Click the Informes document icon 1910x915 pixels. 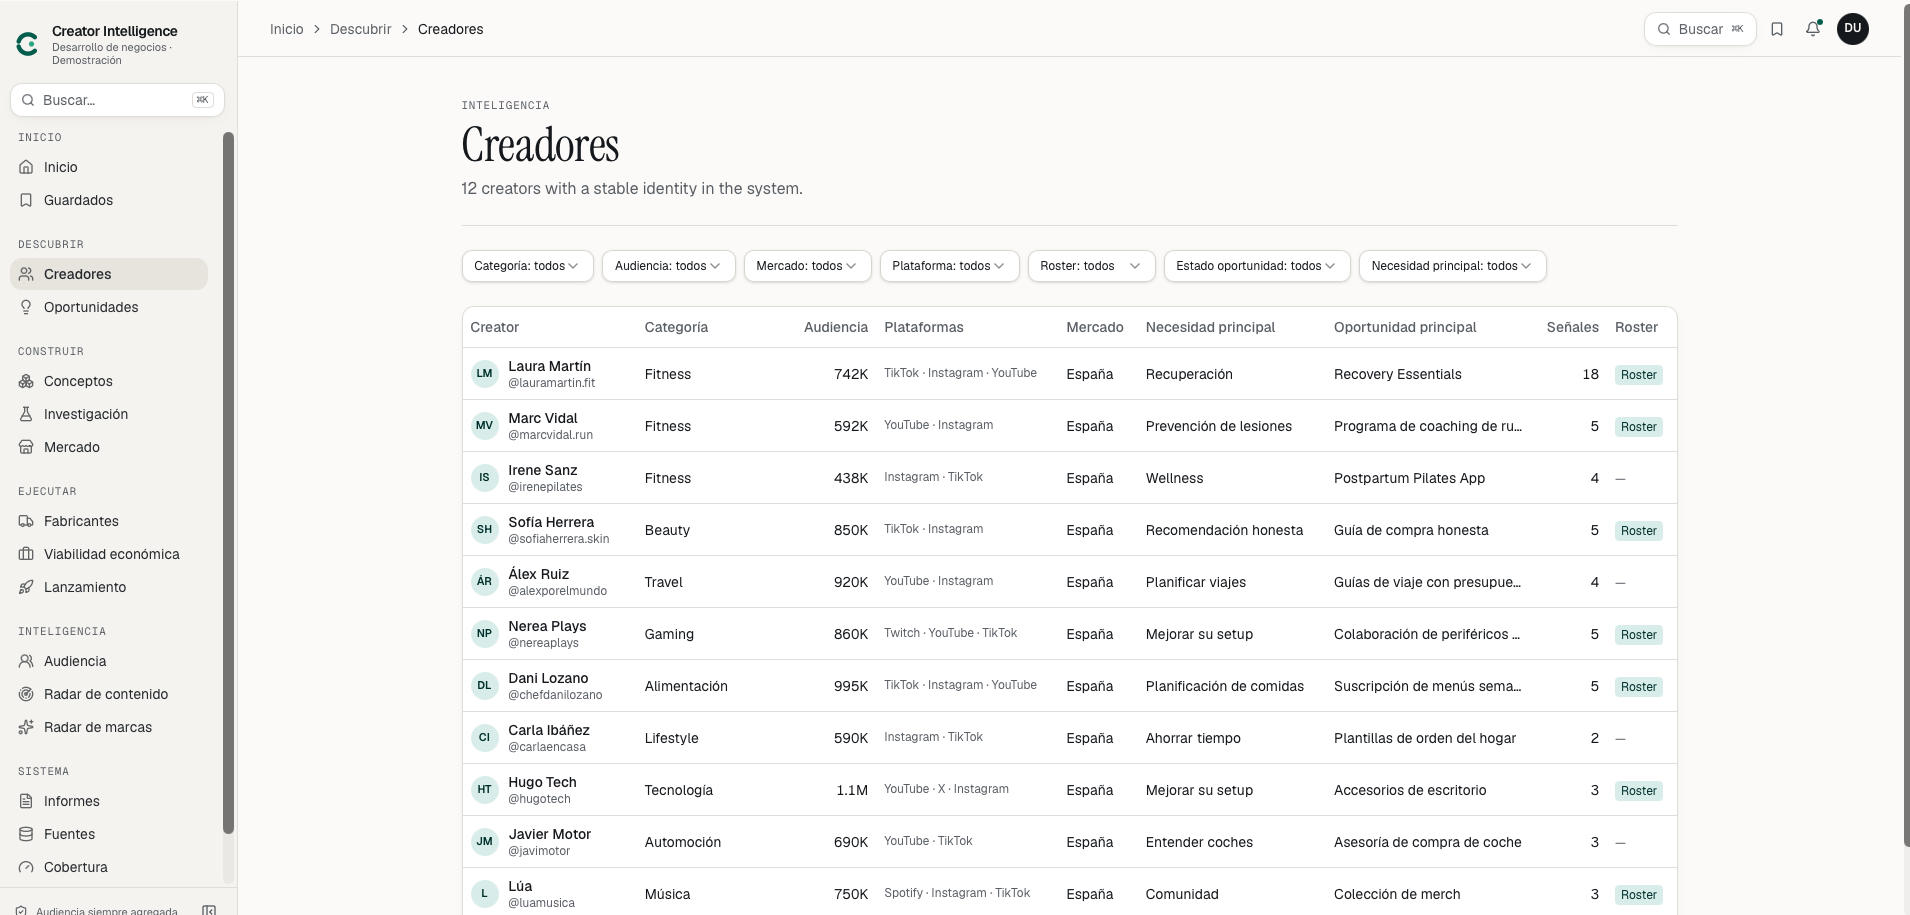click(x=27, y=801)
